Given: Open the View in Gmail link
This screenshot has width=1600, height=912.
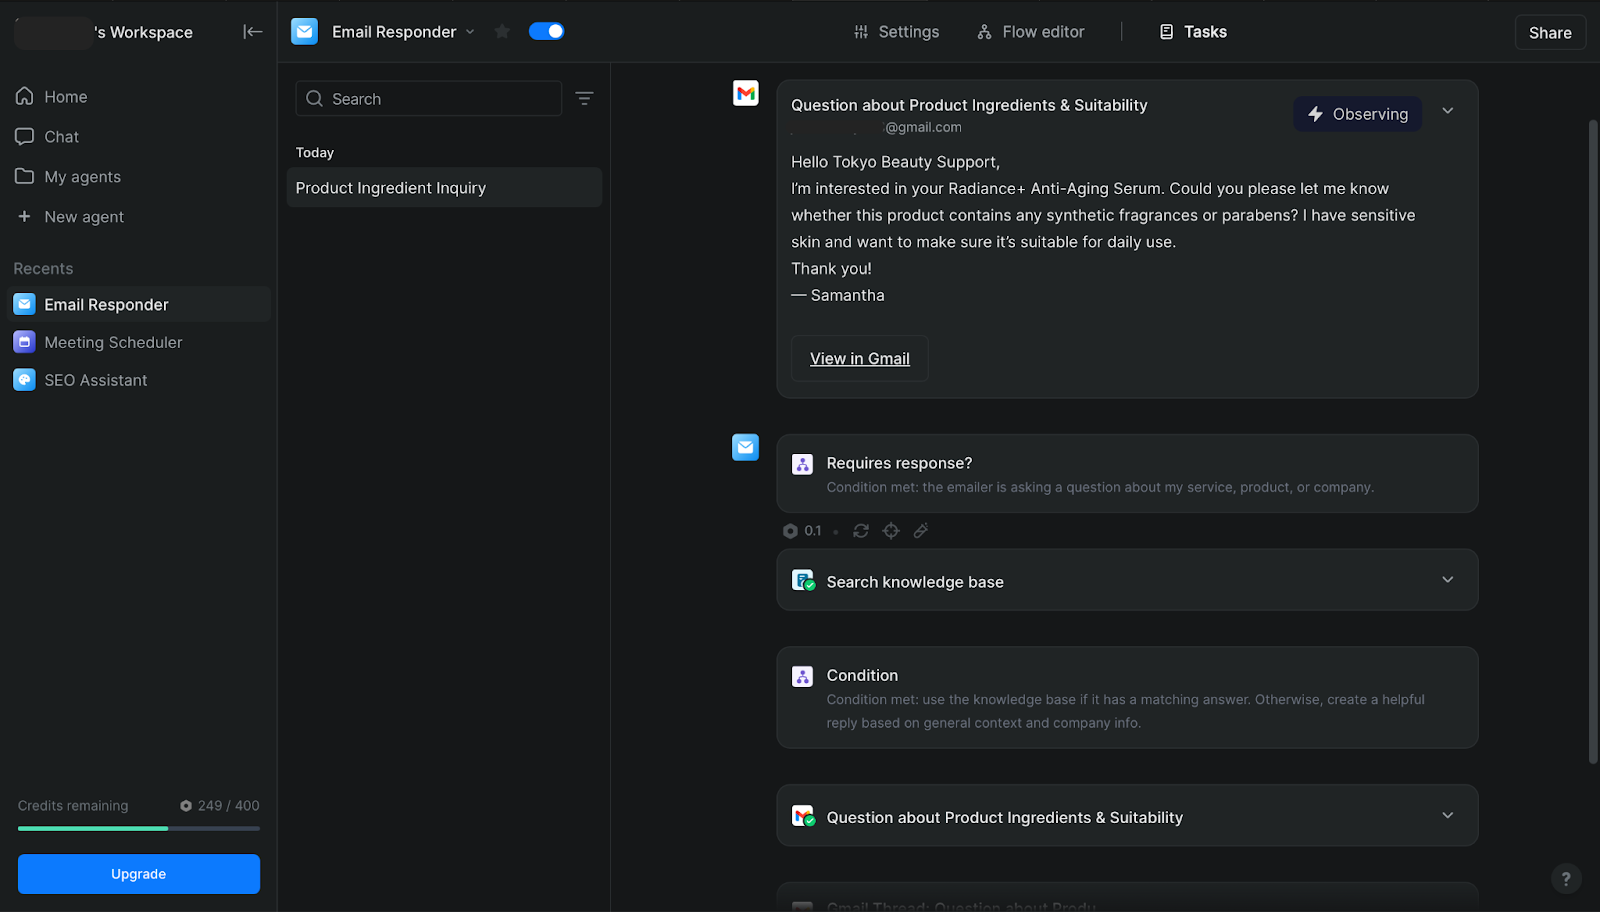Looking at the screenshot, I should click(x=860, y=359).
